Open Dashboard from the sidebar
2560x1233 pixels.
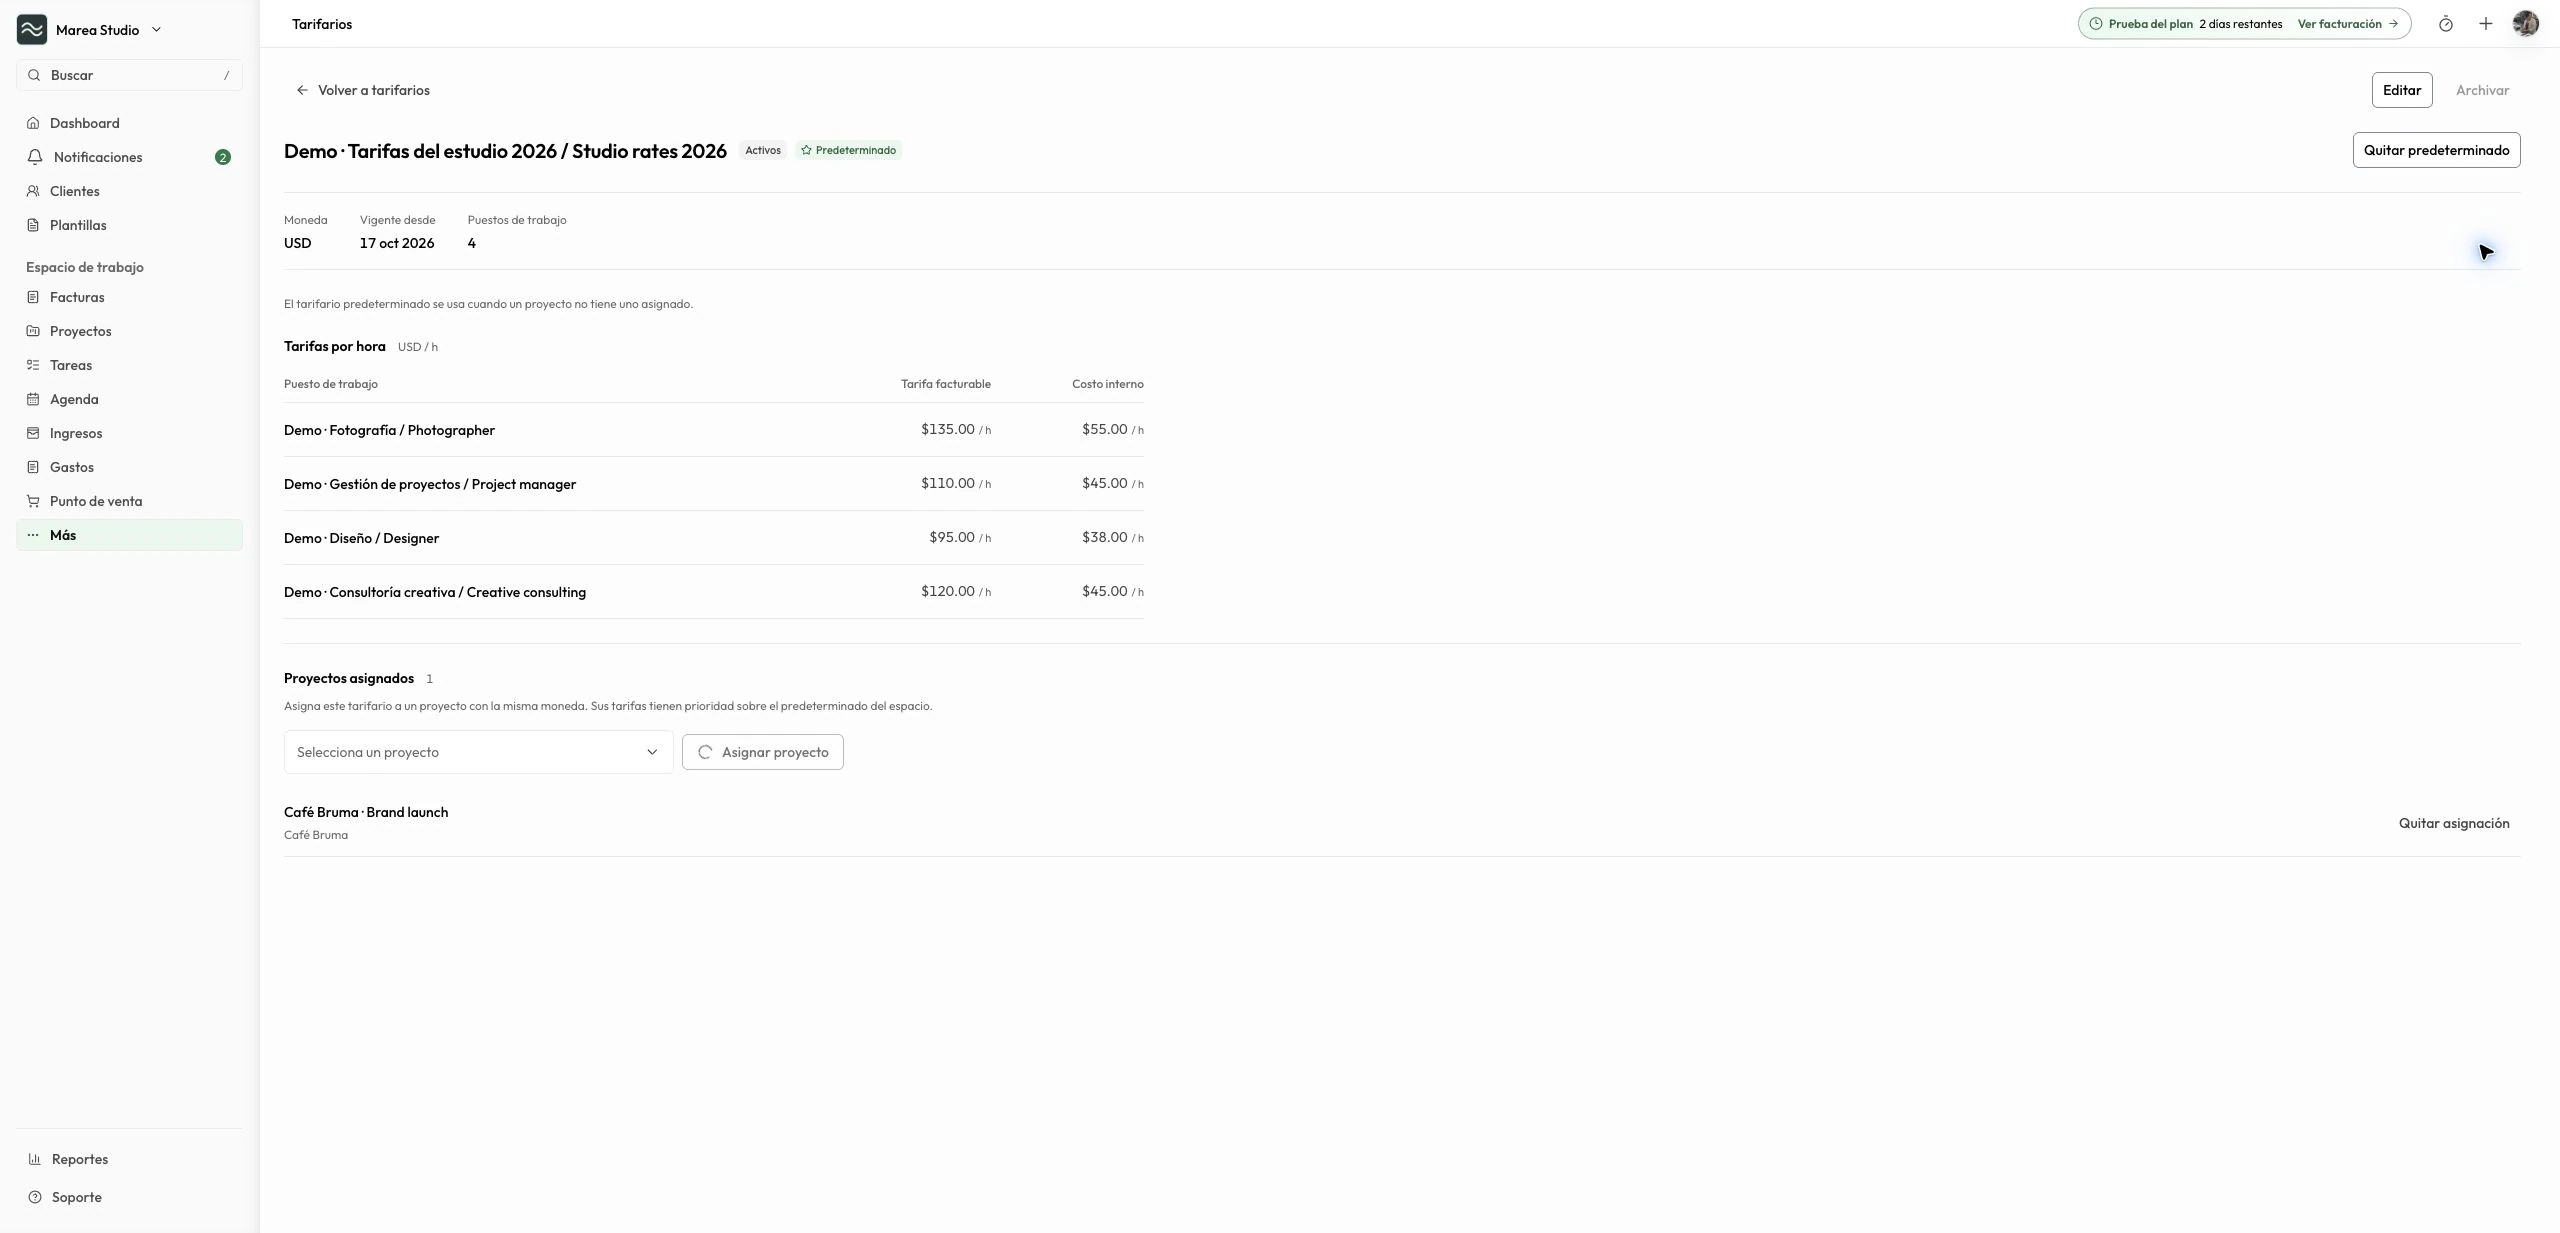coord(129,123)
